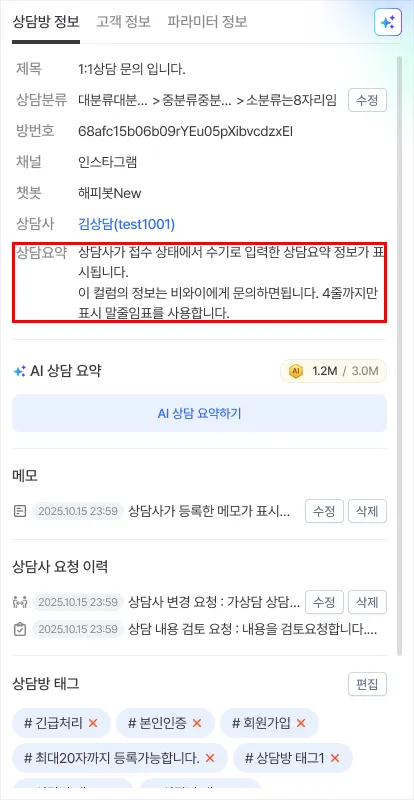Select the 상담방 정보 tab
This screenshot has height=800, width=414.
(46, 22)
